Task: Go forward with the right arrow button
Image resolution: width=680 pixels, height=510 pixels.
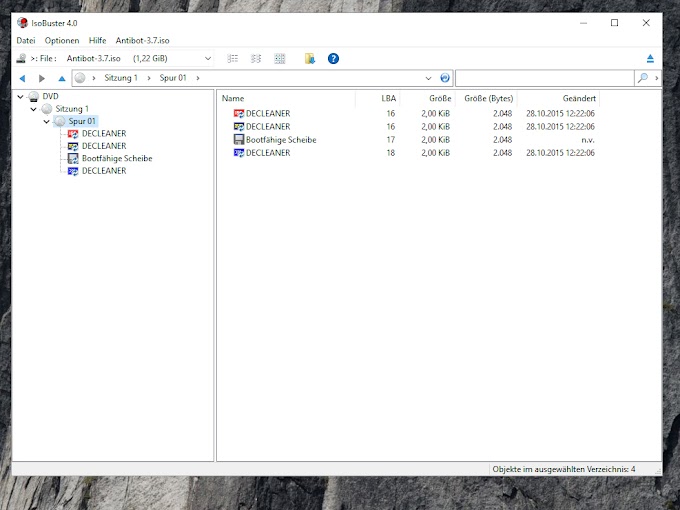Action: point(42,78)
